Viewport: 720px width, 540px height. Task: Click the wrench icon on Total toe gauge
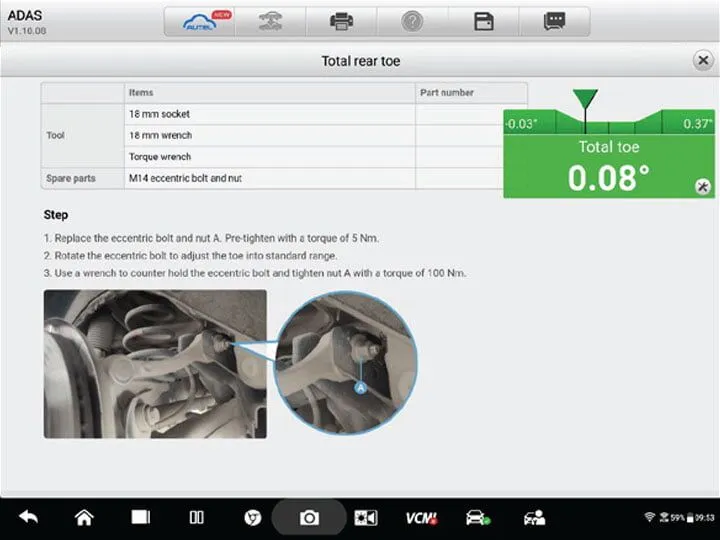[702, 187]
